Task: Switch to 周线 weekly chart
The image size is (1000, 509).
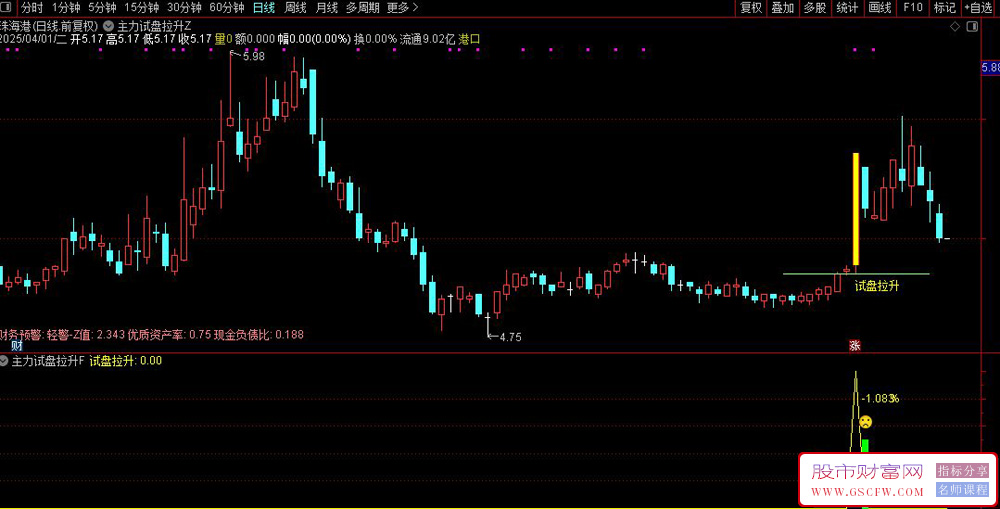Action: point(295,8)
